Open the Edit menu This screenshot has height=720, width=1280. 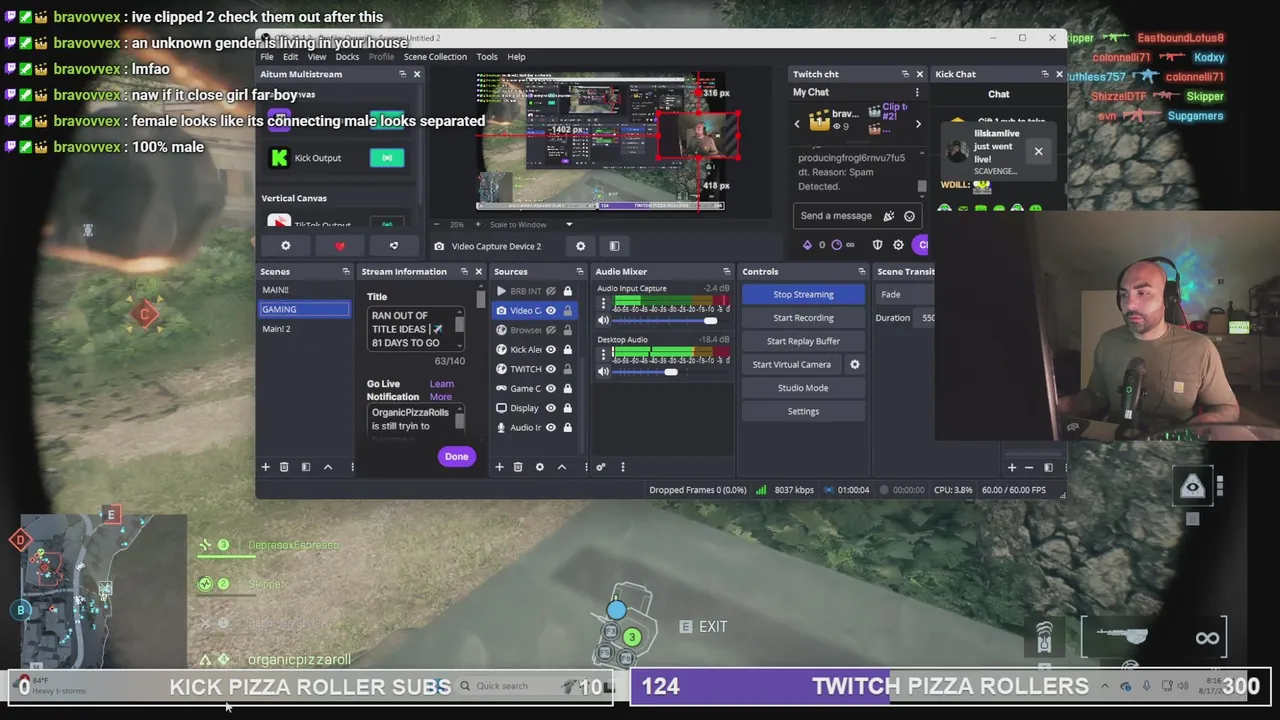click(290, 57)
